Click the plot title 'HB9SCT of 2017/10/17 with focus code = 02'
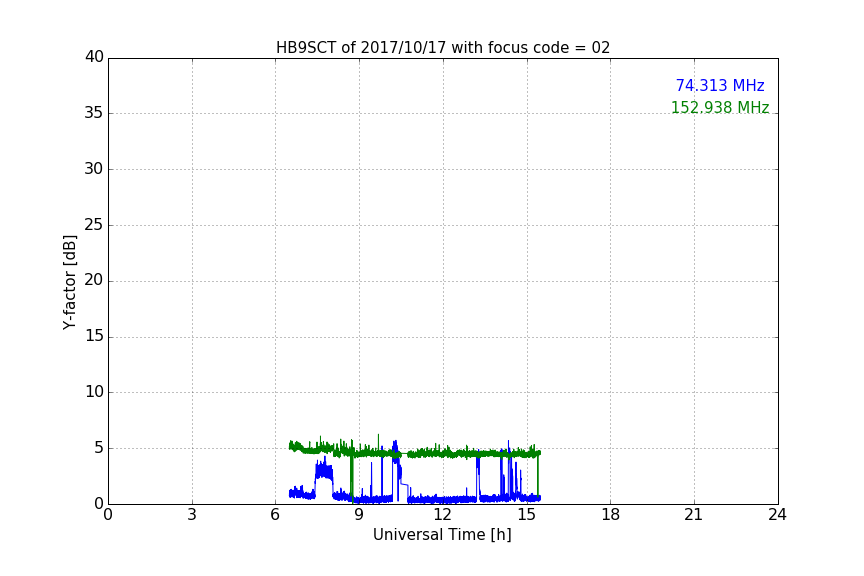Screen dimensions: 864x576 443,48
